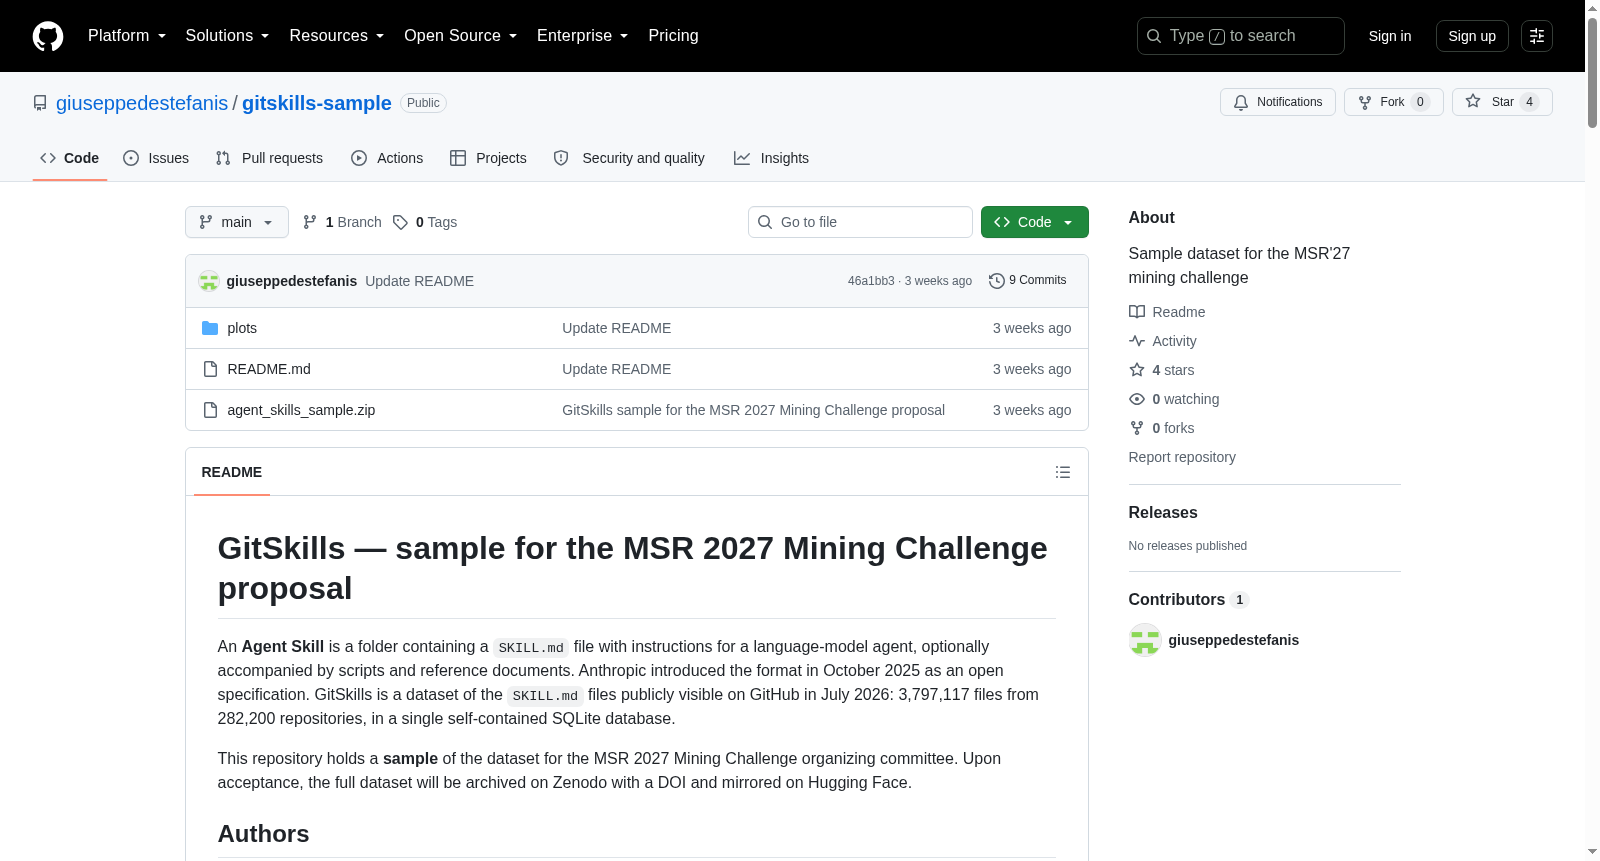Click the shield icon of Security tab
Image resolution: width=1600 pixels, height=861 pixels.
(561, 158)
